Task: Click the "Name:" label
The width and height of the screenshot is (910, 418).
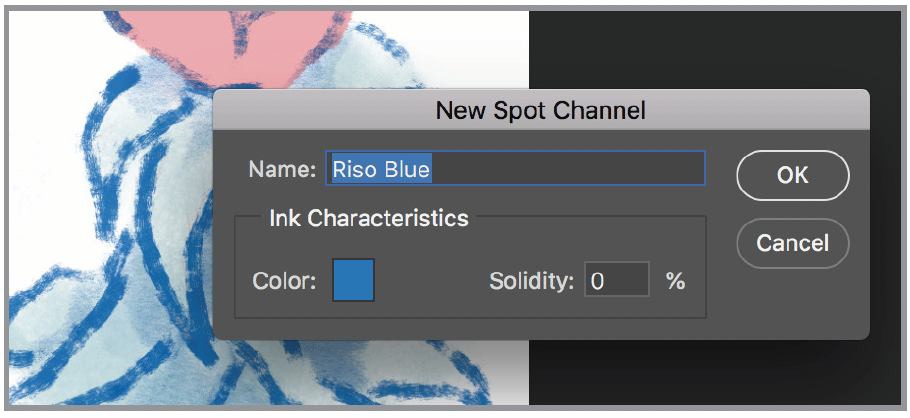Action: tap(282, 169)
